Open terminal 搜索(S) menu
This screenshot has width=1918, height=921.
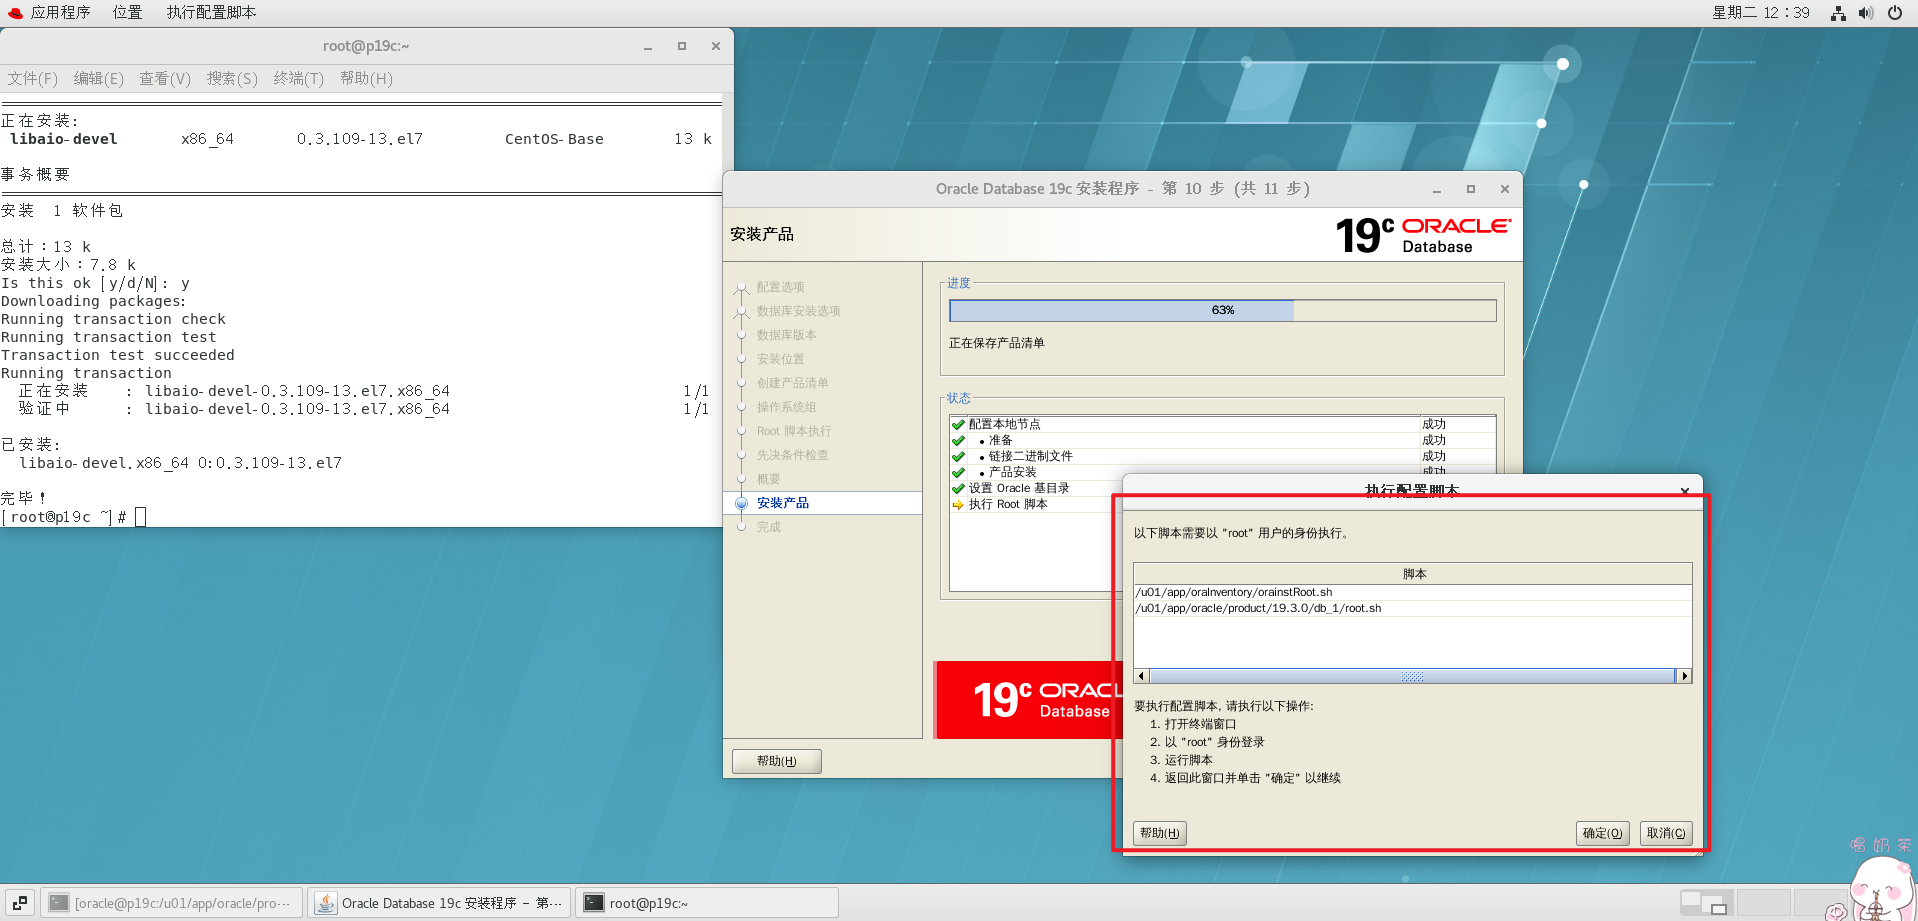point(232,78)
